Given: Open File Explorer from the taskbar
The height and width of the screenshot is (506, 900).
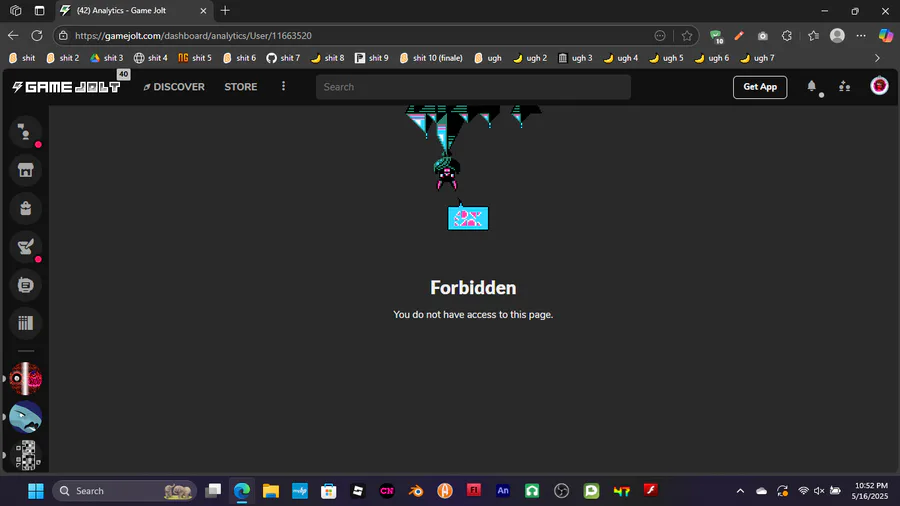Looking at the screenshot, I should pos(270,491).
